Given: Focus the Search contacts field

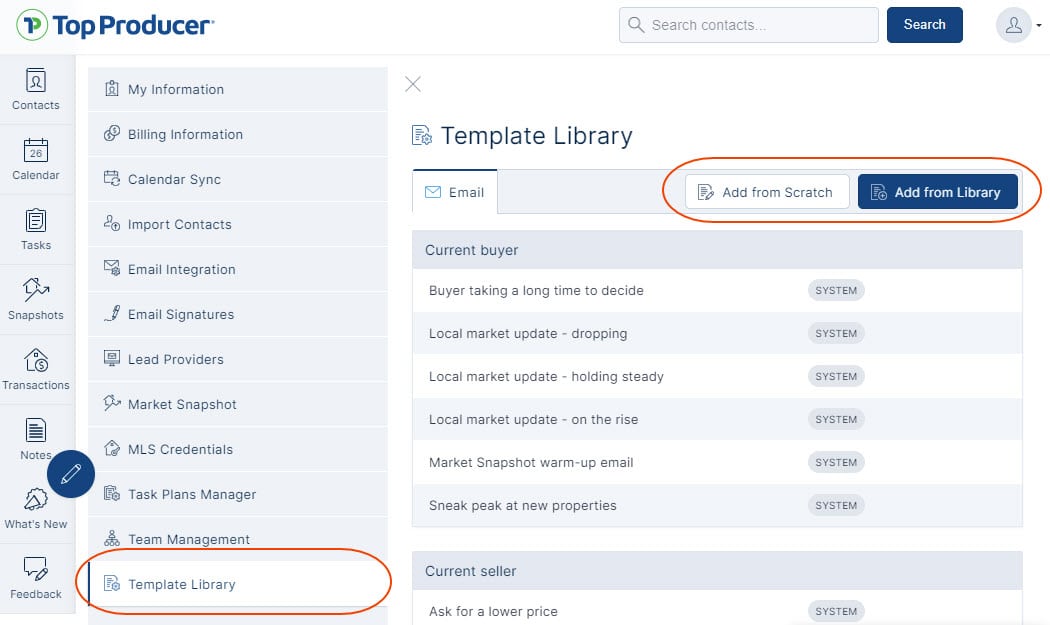Looking at the screenshot, I should point(749,25).
